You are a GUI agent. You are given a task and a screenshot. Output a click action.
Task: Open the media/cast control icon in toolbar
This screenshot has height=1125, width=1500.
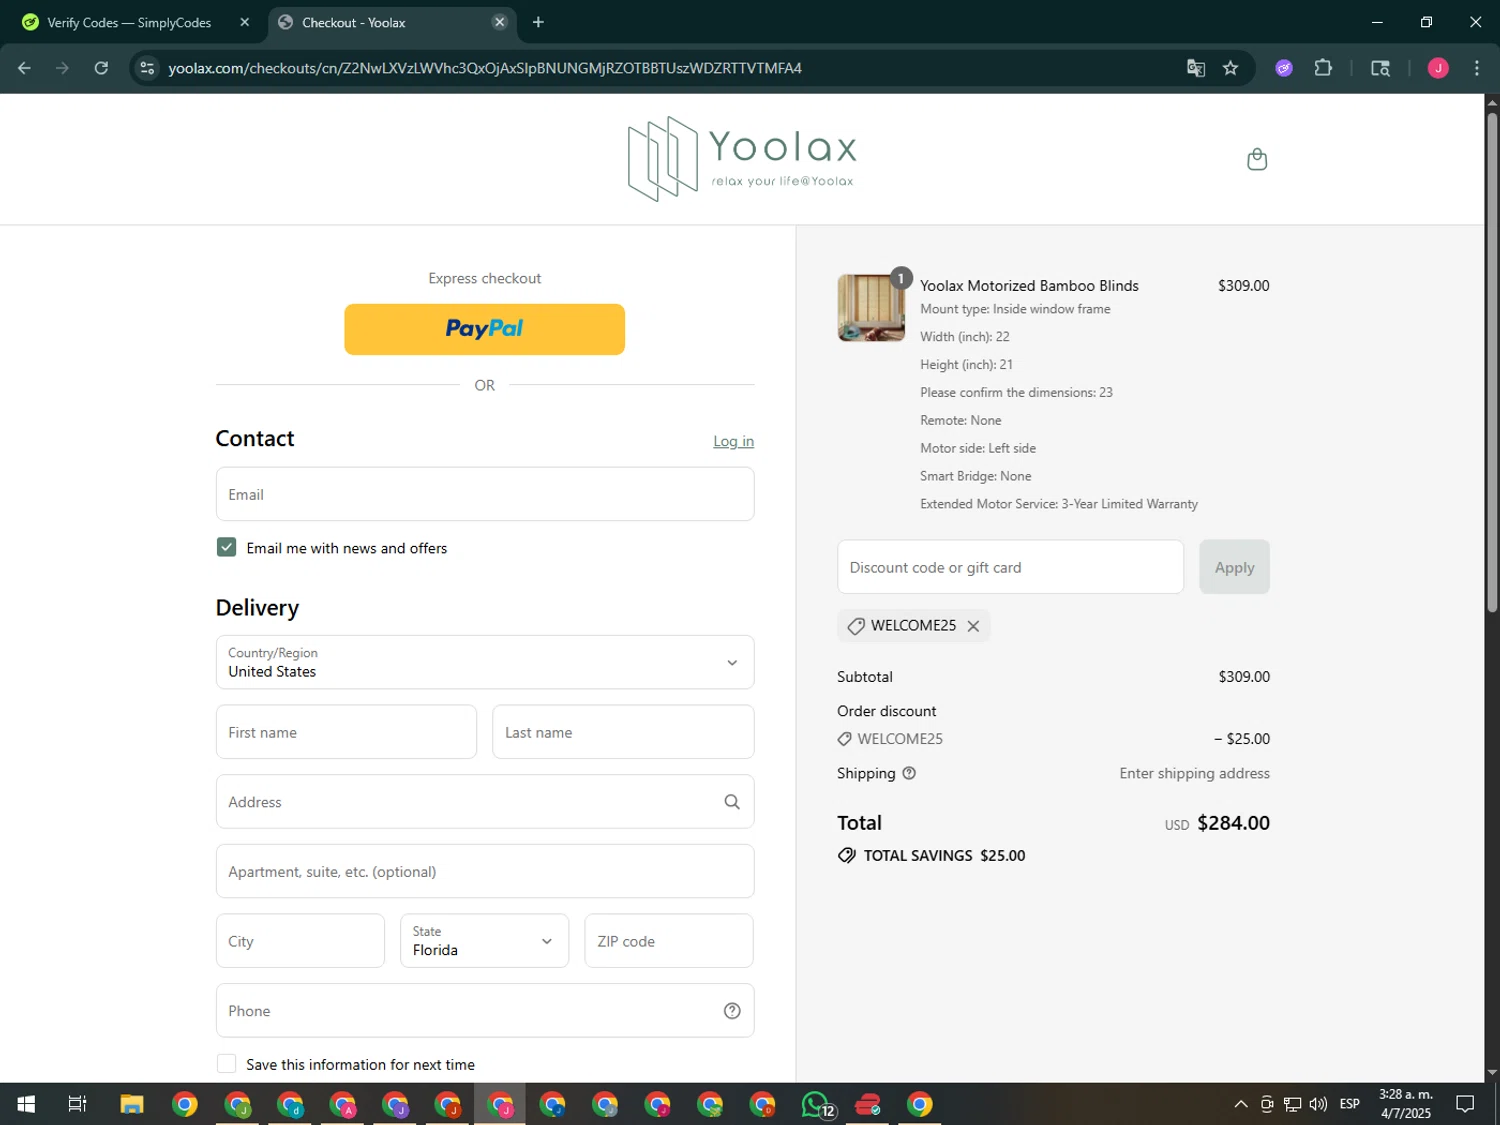[1380, 68]
